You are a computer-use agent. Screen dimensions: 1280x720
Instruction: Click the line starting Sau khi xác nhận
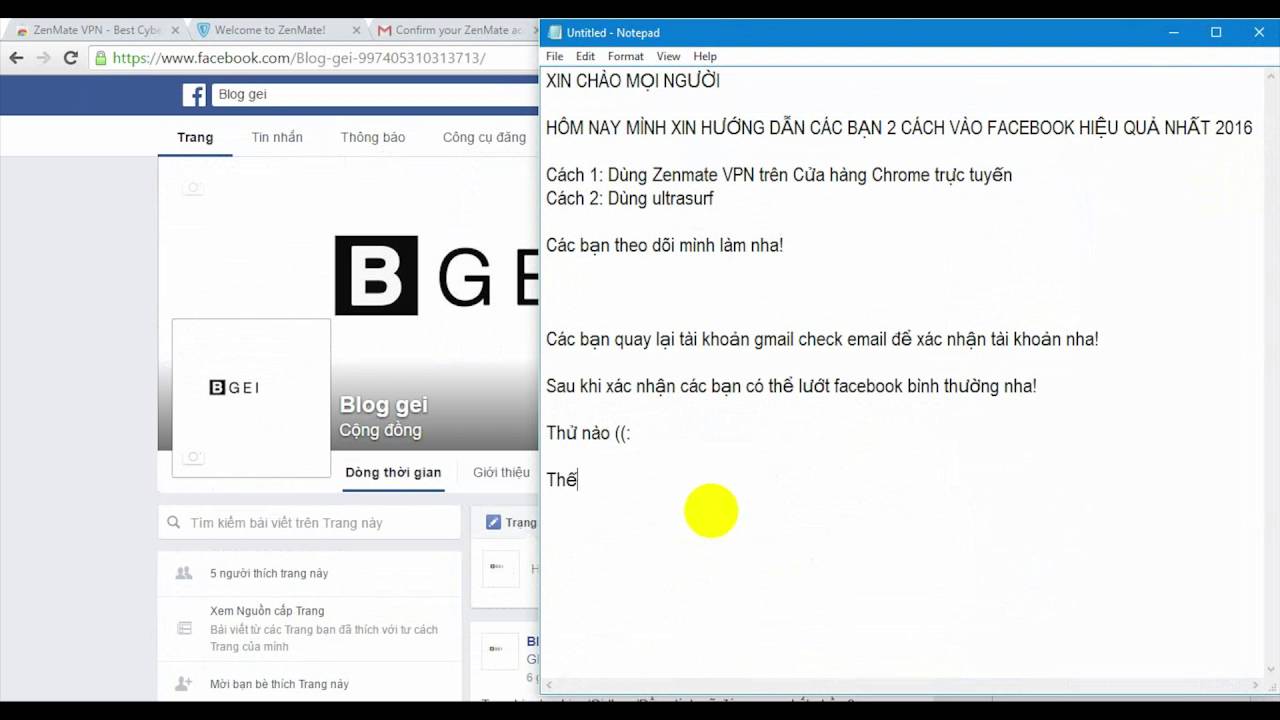pos(791,386)
